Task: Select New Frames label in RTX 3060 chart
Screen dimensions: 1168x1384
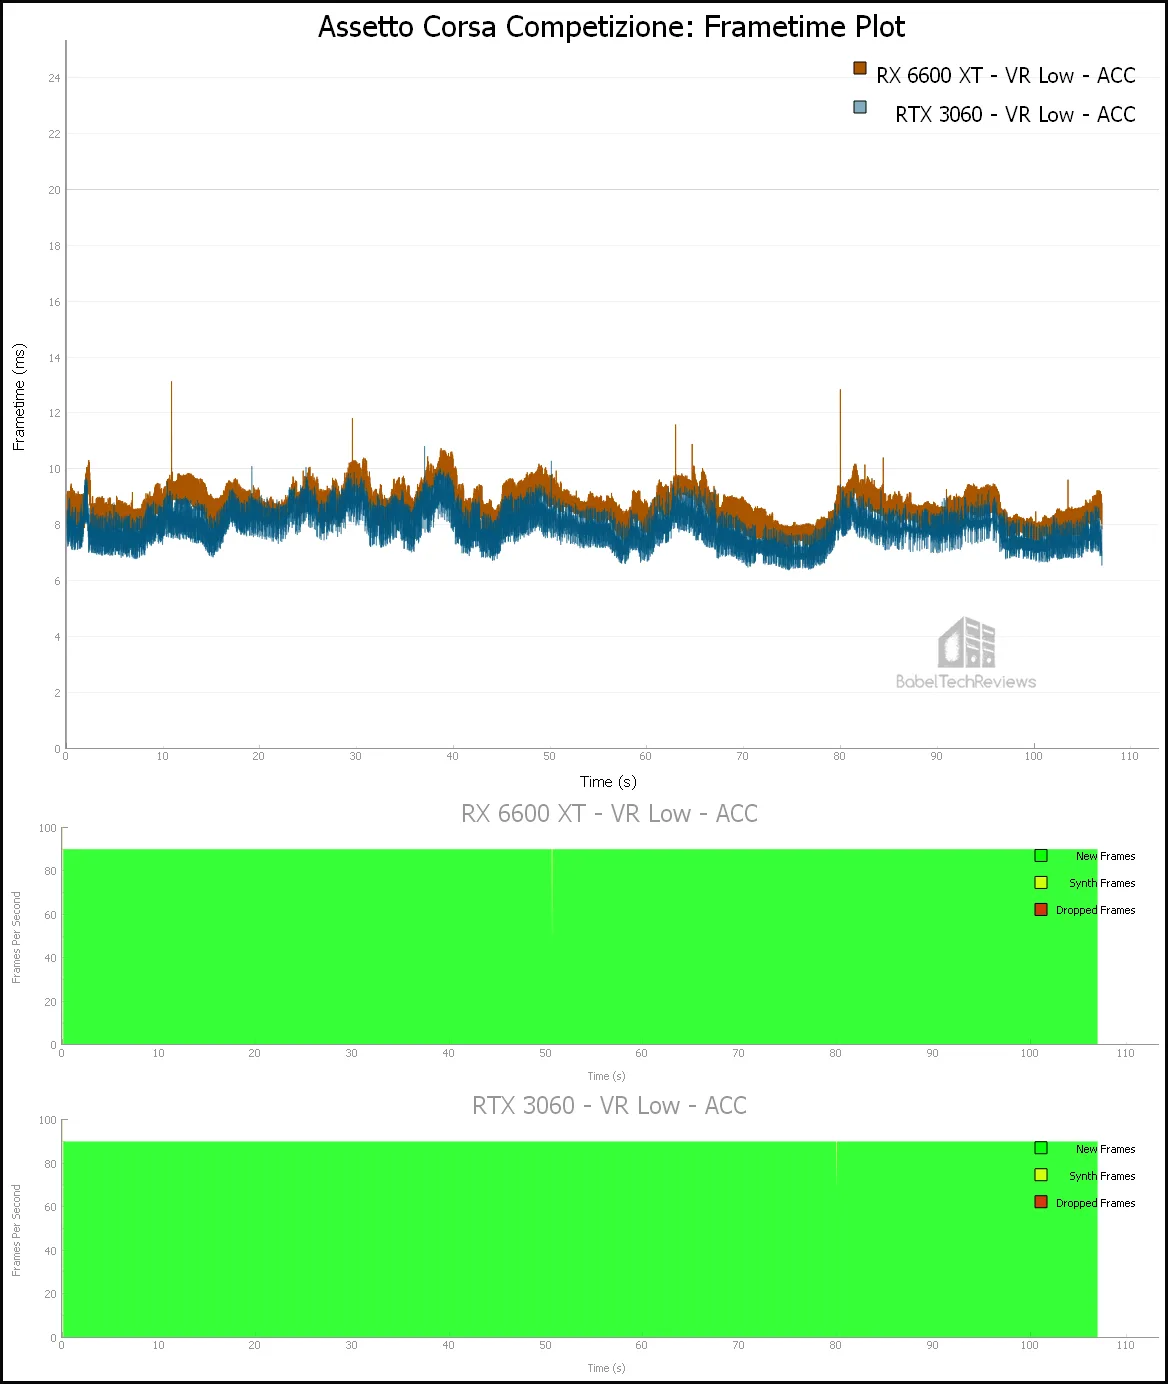Action: 1106,1150
